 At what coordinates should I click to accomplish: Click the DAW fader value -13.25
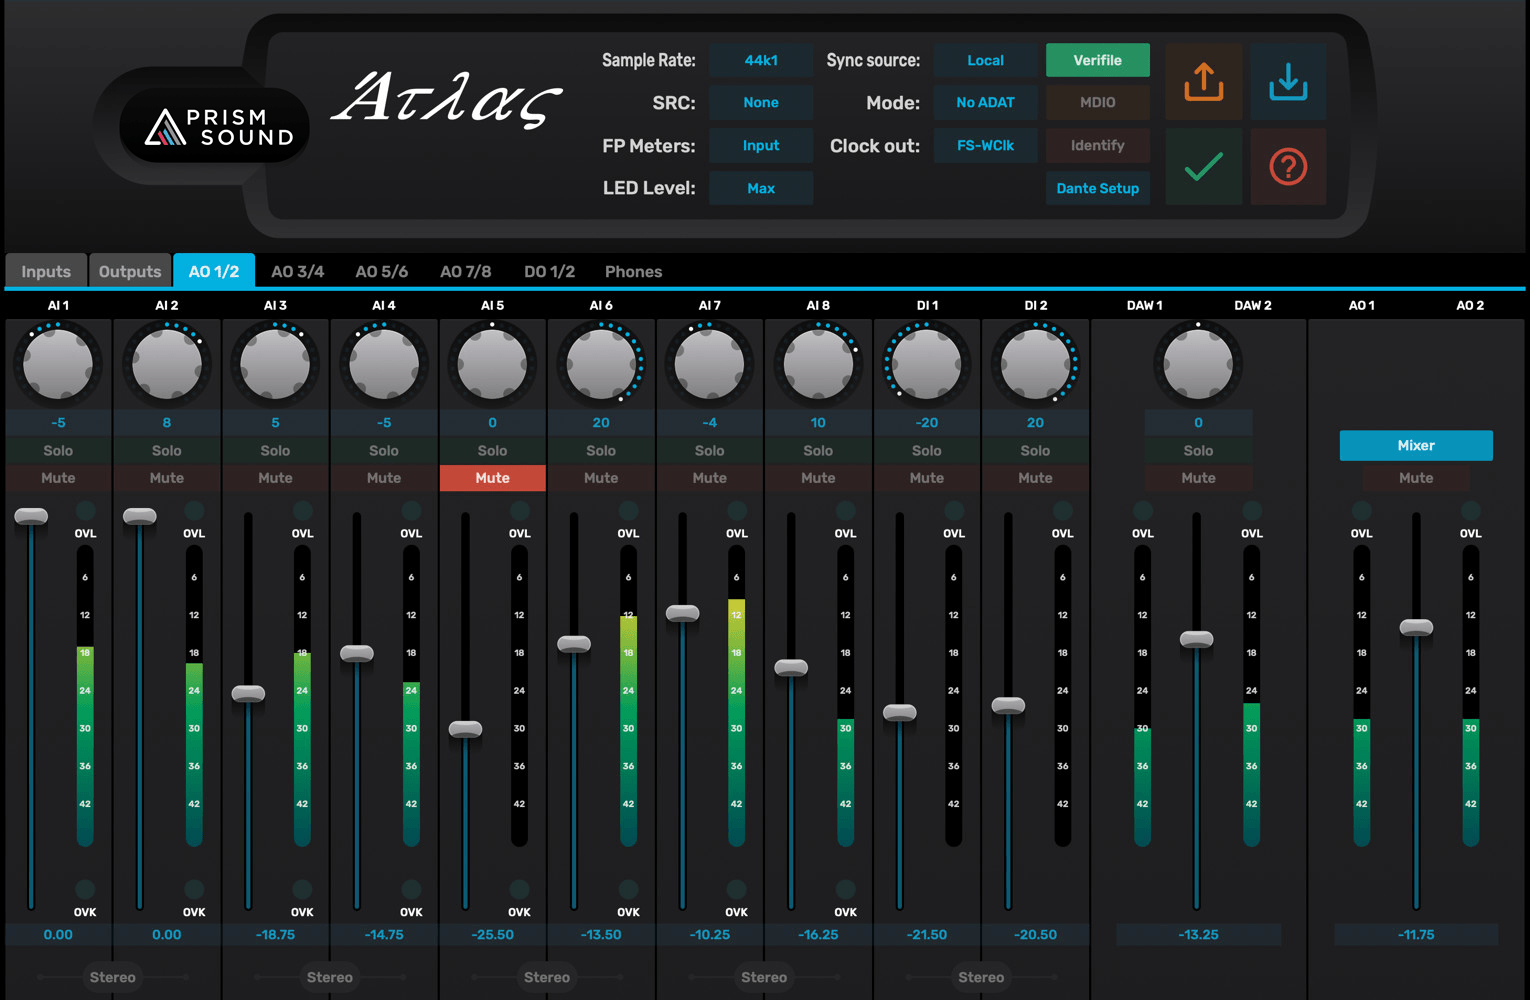point(1198,934)
